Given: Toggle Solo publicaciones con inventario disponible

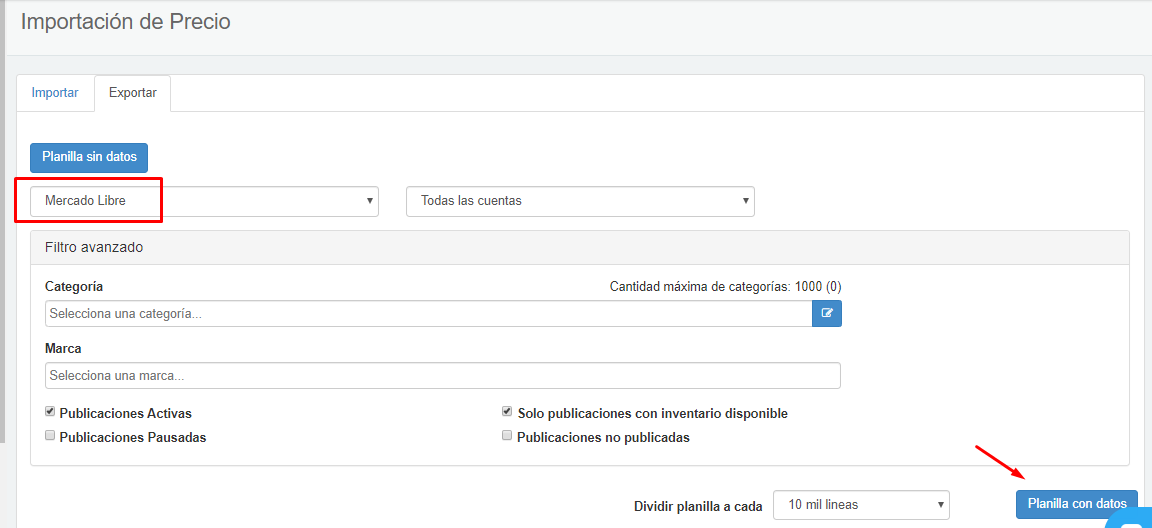Looking at the screenshot, I should 507,412.
